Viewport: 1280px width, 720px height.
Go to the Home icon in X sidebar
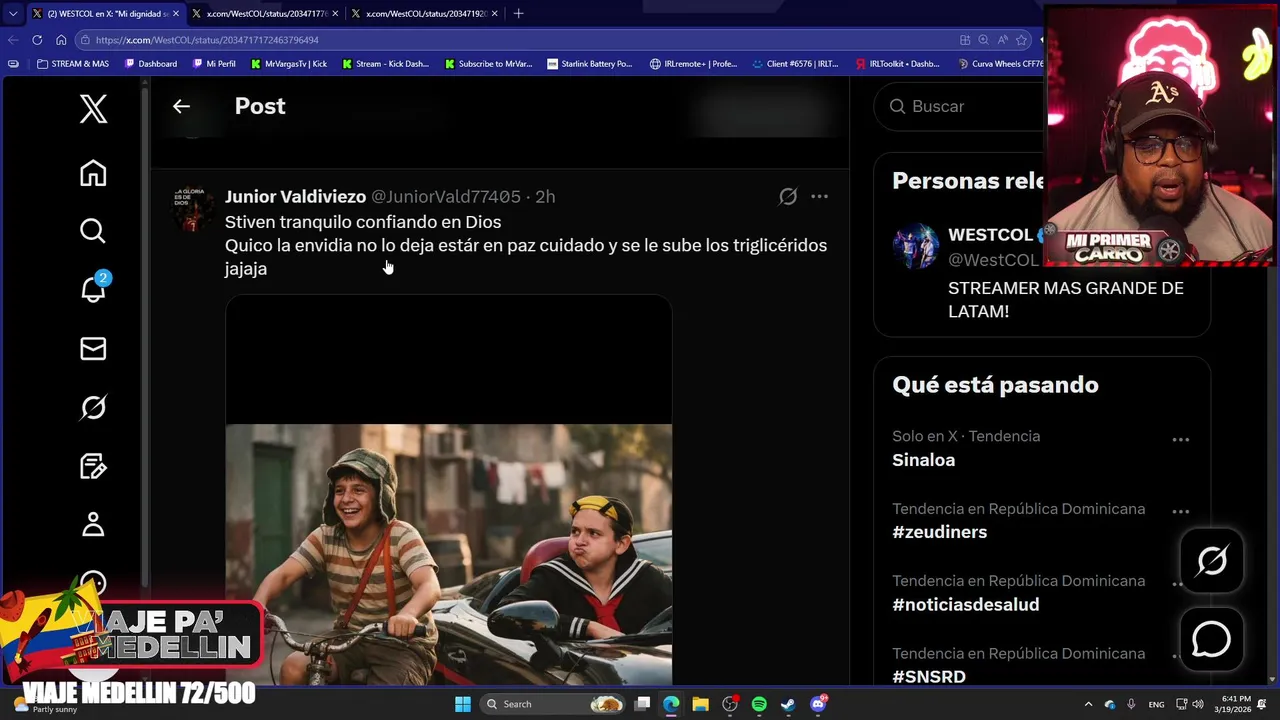coord(93,173)
